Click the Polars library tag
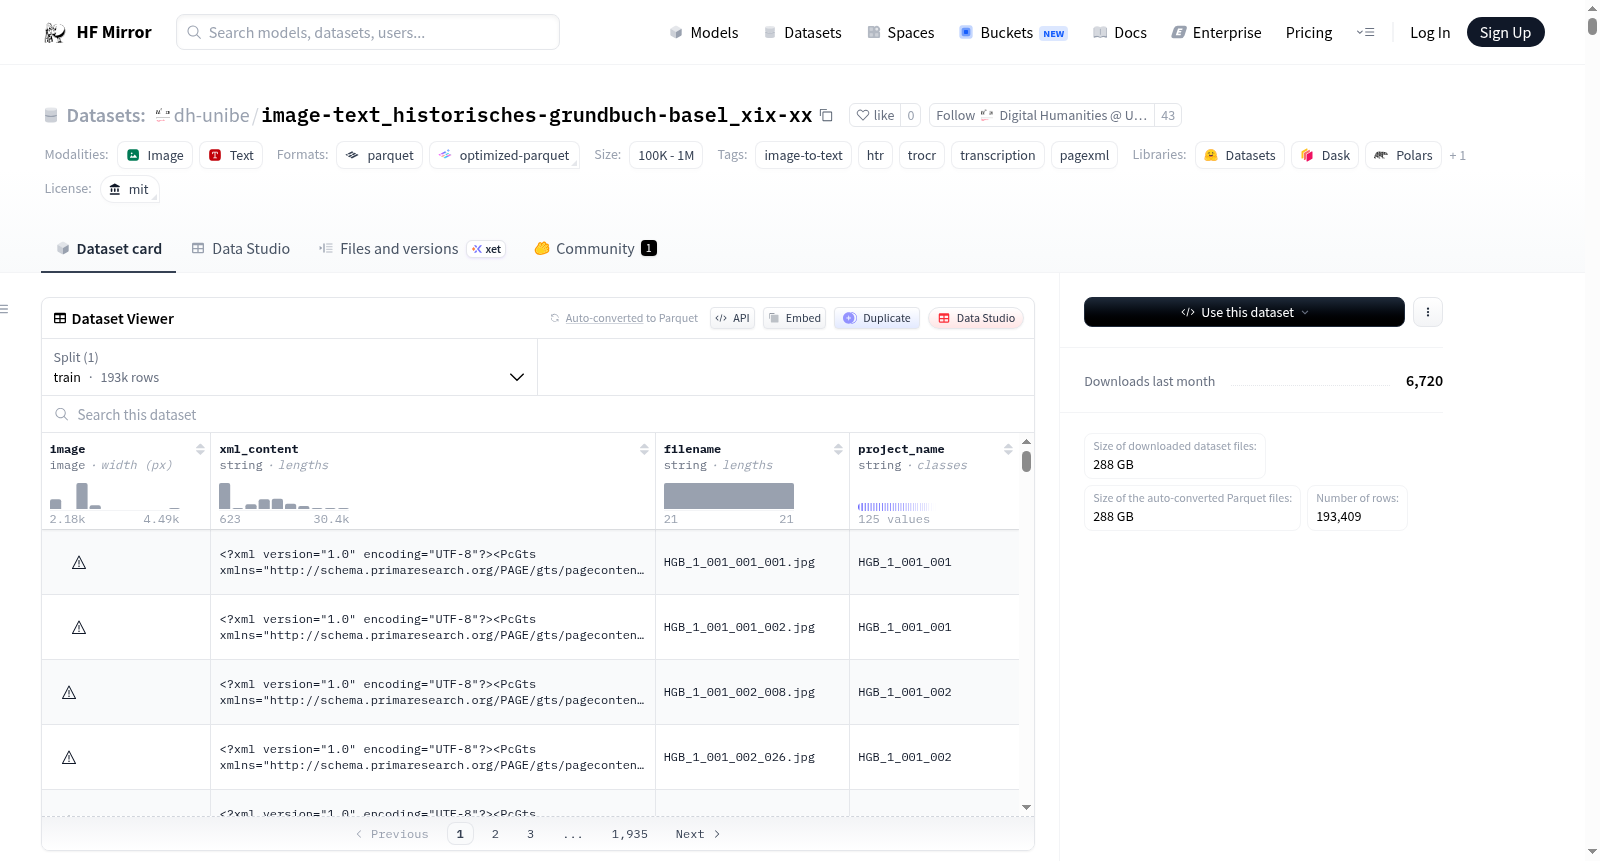1600x861 pixels. tap(1403, 155)
